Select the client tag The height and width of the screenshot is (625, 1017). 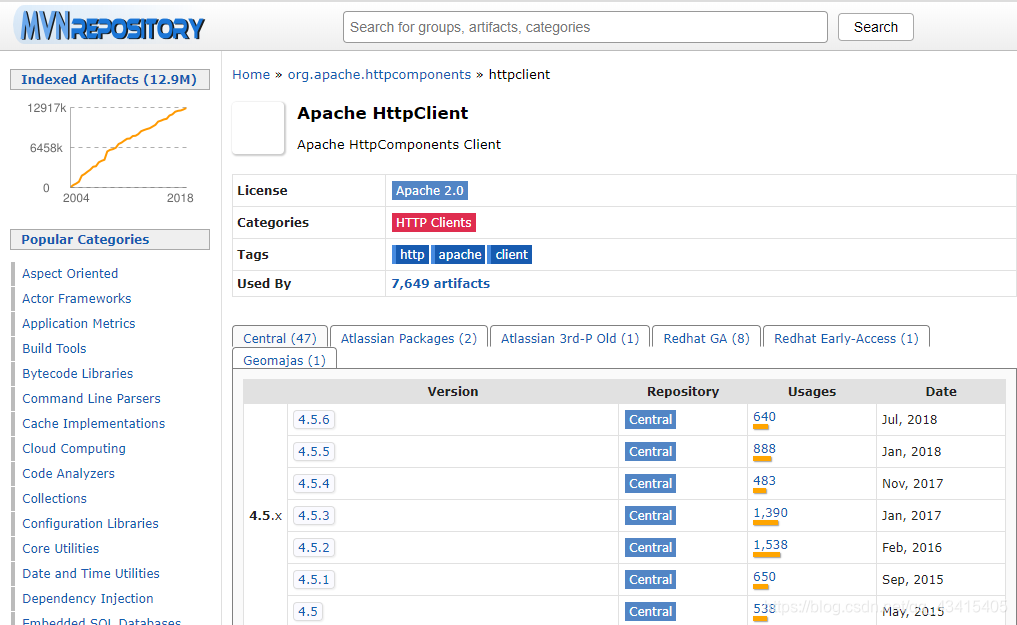(511, 254)
